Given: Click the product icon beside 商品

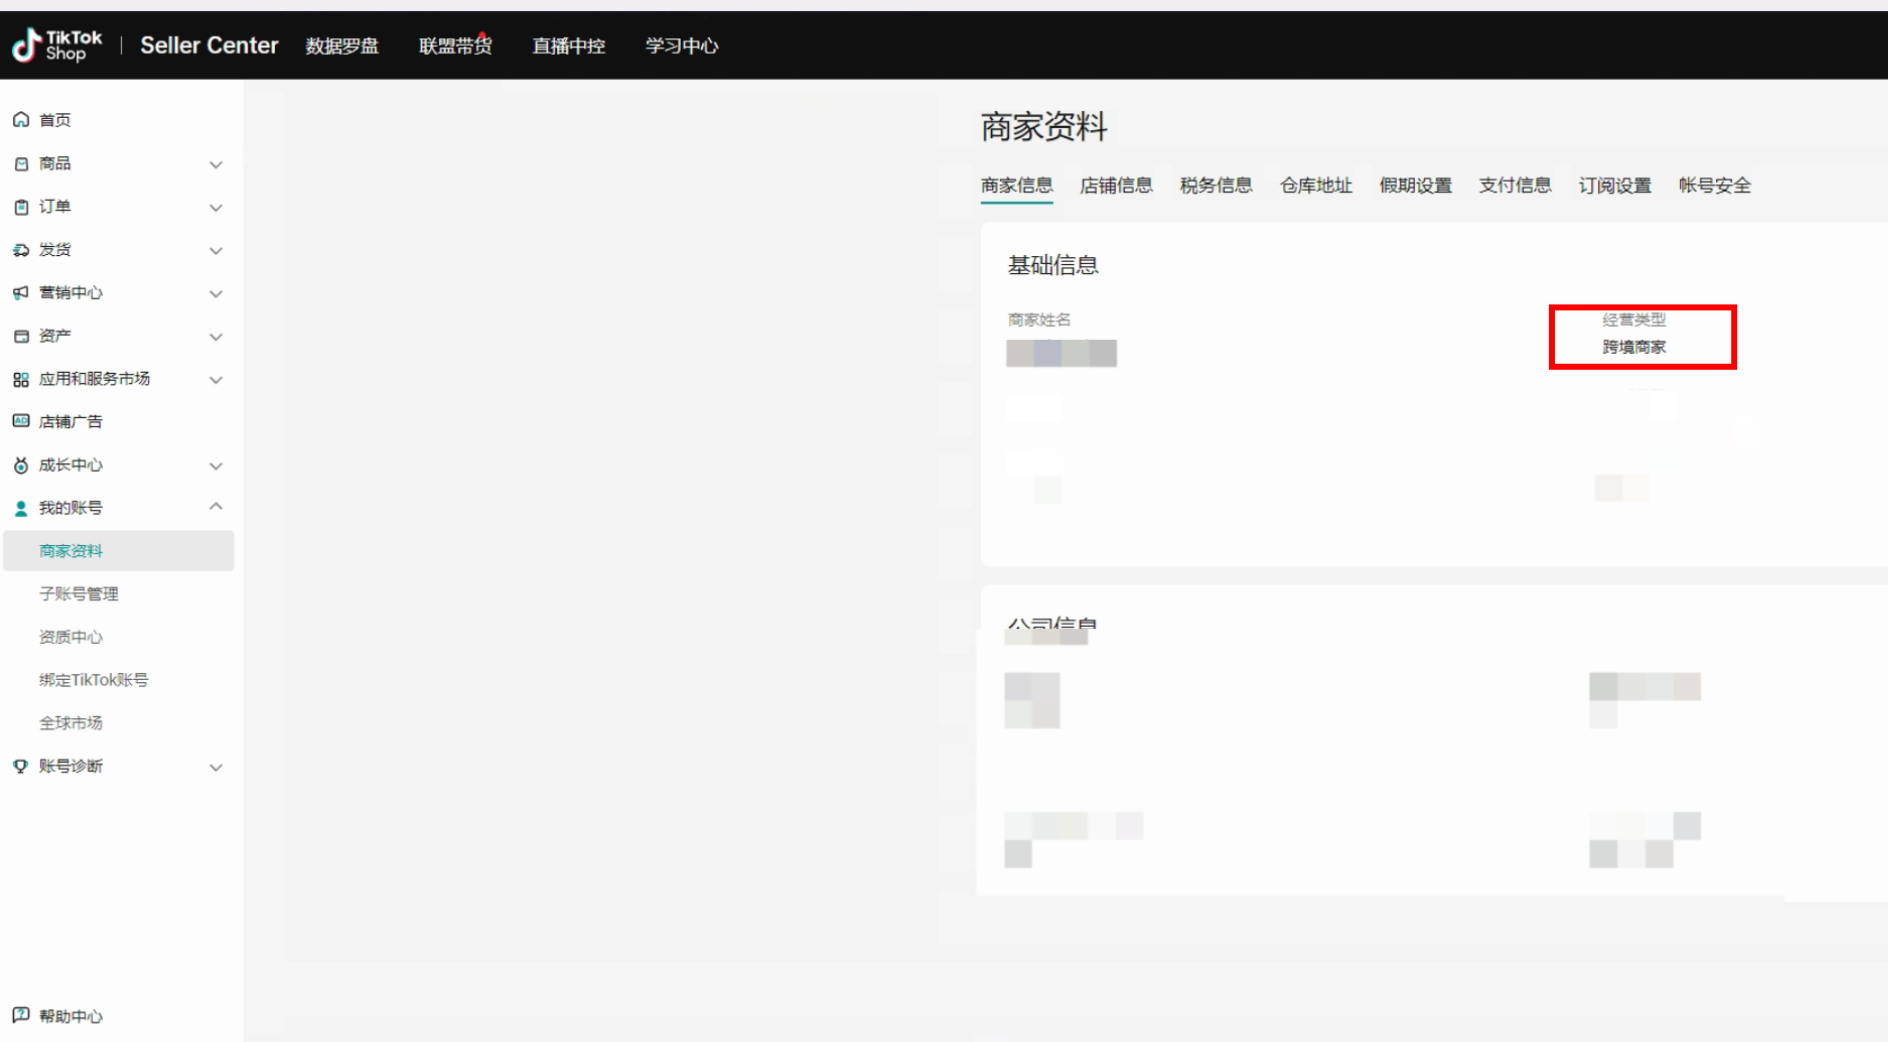Looking at the screenshot, I should (21, 163).
